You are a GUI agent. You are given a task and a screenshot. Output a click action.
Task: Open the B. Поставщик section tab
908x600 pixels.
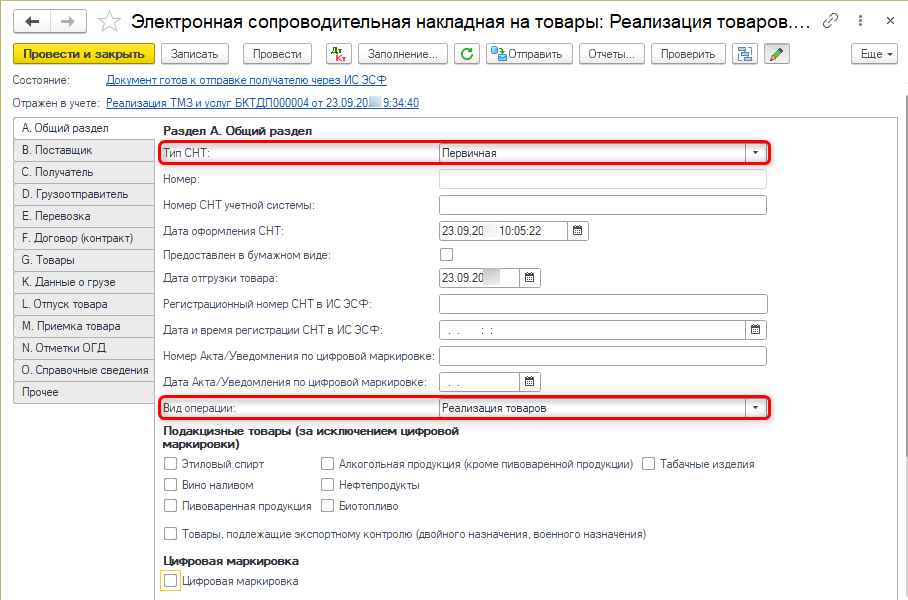pos(57,150)
